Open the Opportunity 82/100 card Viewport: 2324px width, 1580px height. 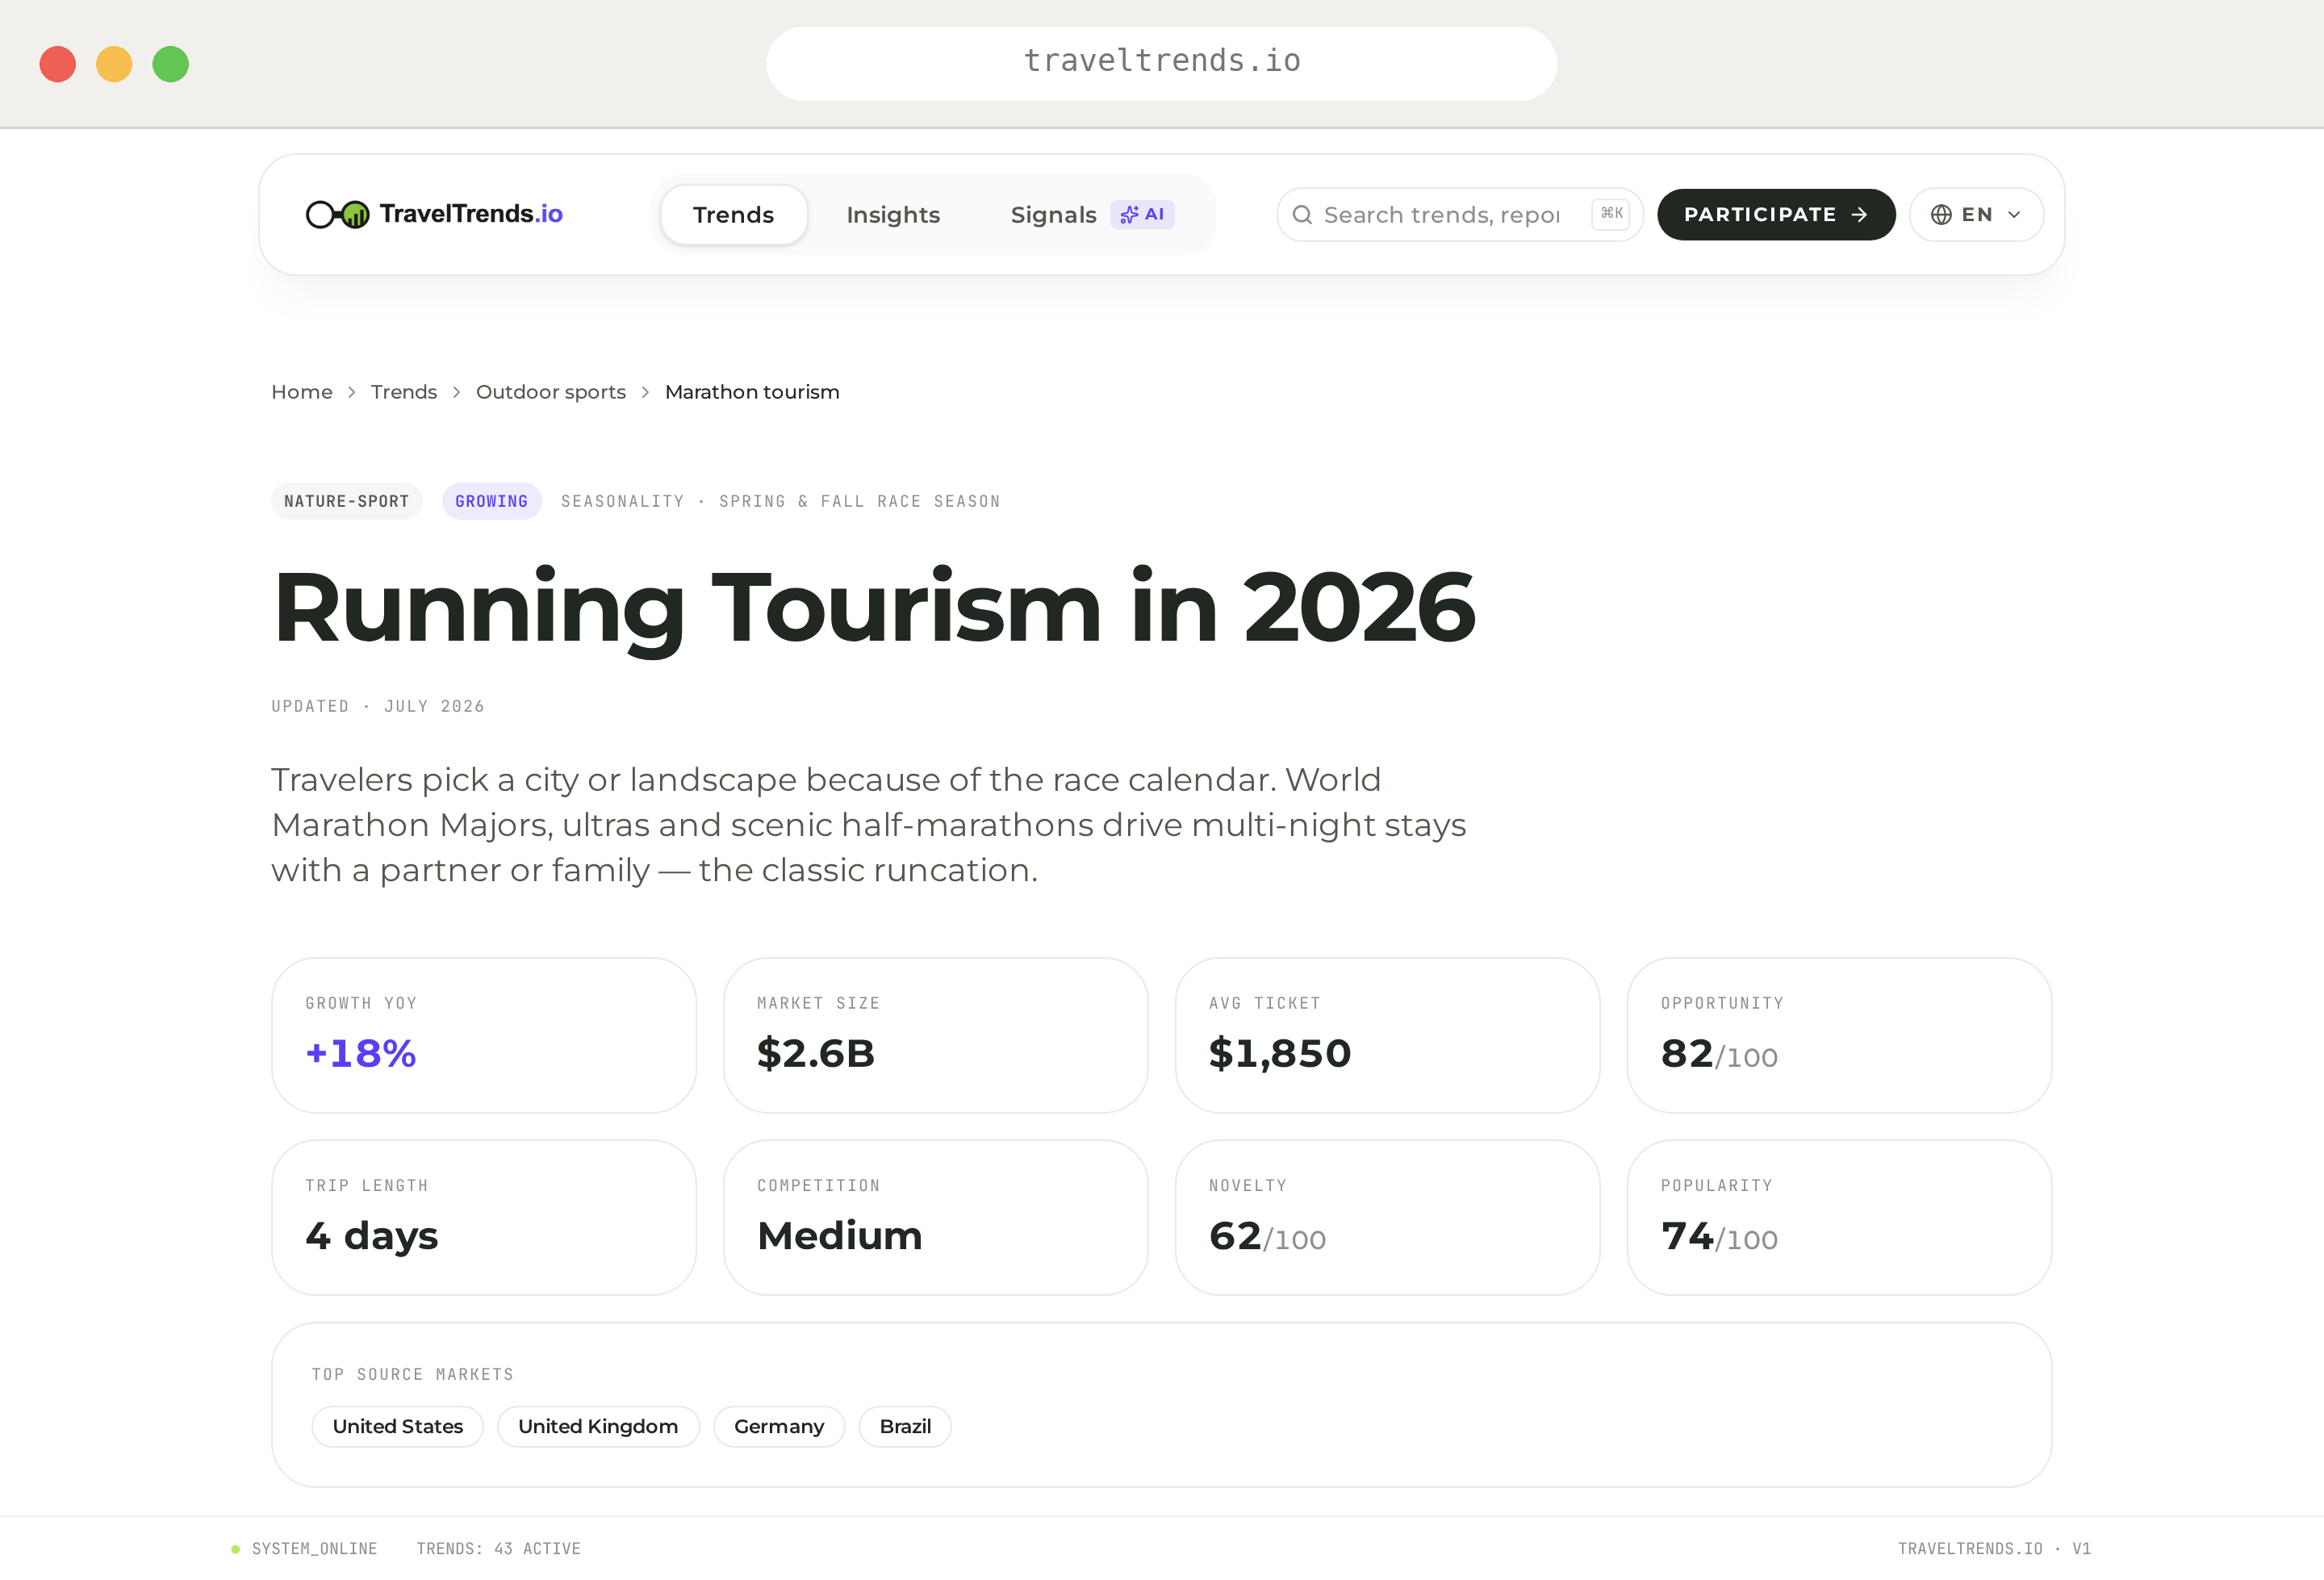click(1840, 1035)
